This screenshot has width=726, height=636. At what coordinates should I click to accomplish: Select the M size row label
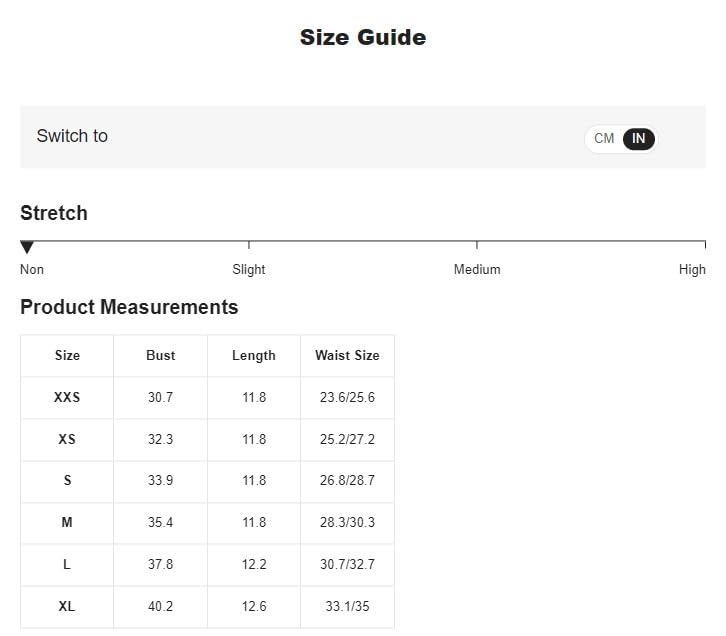click(x=67, y=522)
